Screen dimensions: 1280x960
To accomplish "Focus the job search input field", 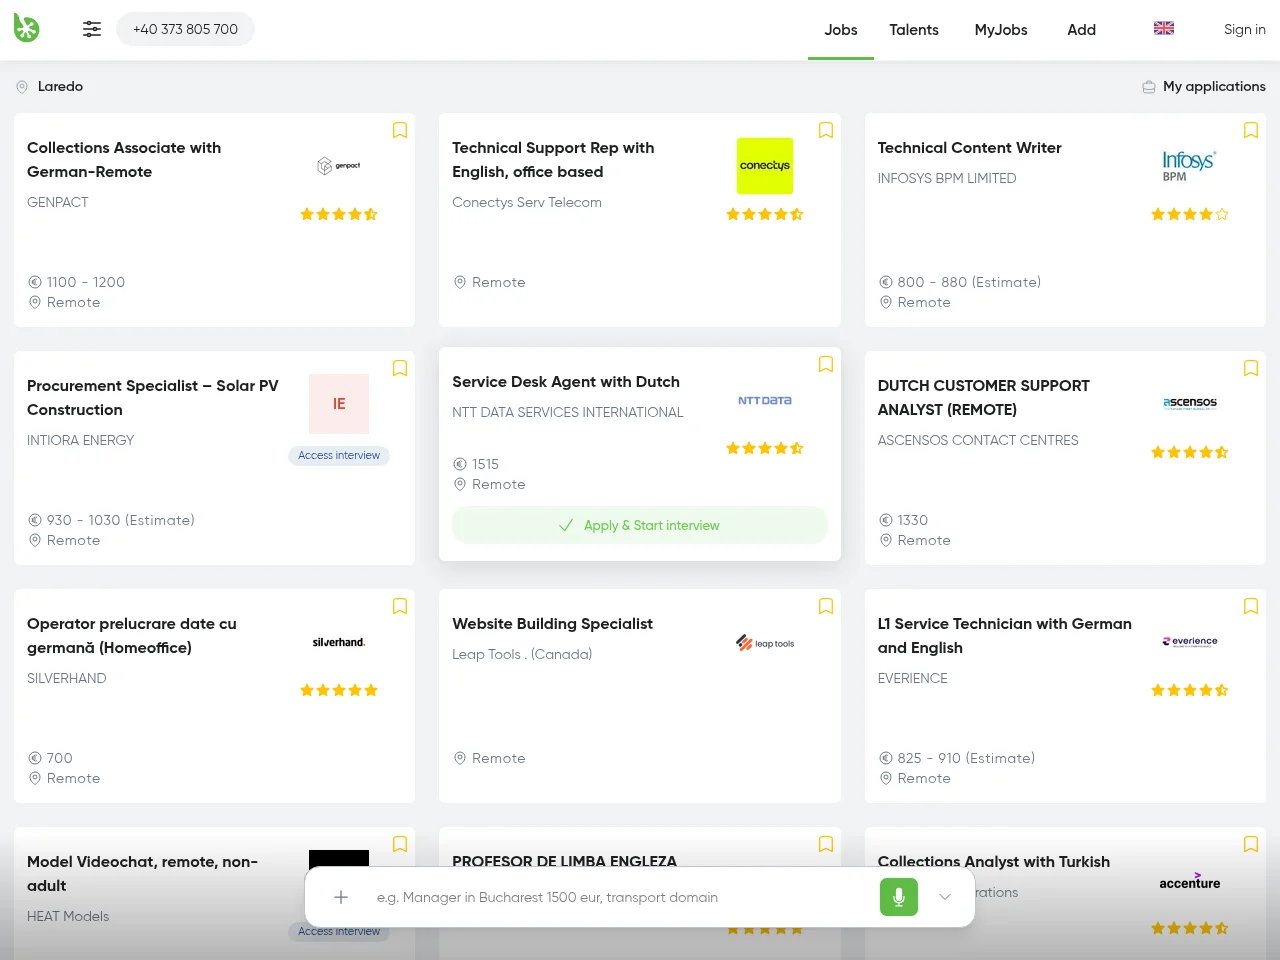I will [620, 897].
